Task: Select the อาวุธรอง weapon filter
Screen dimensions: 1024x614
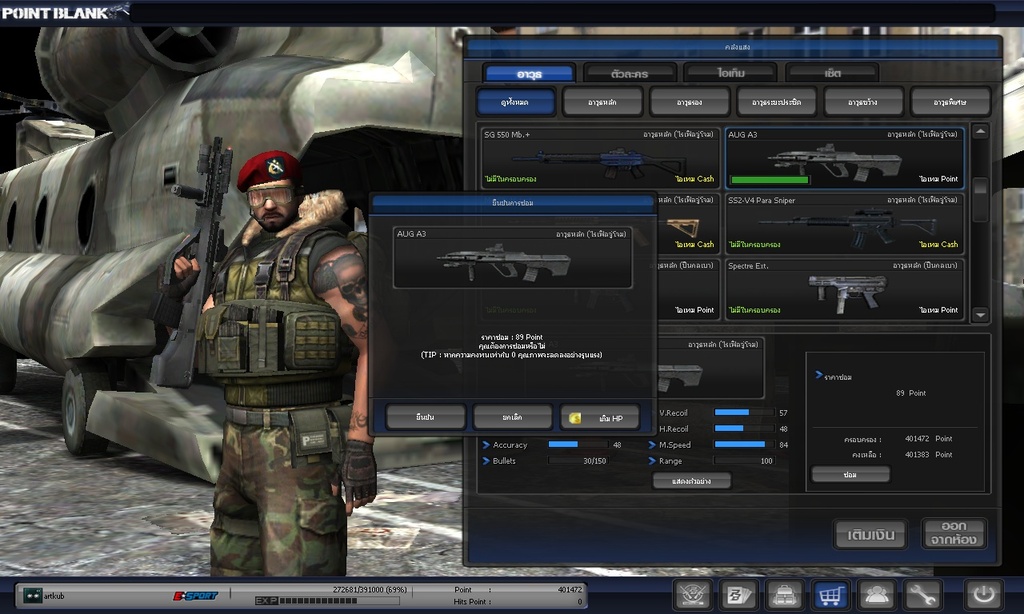Action: pos(689,102)
